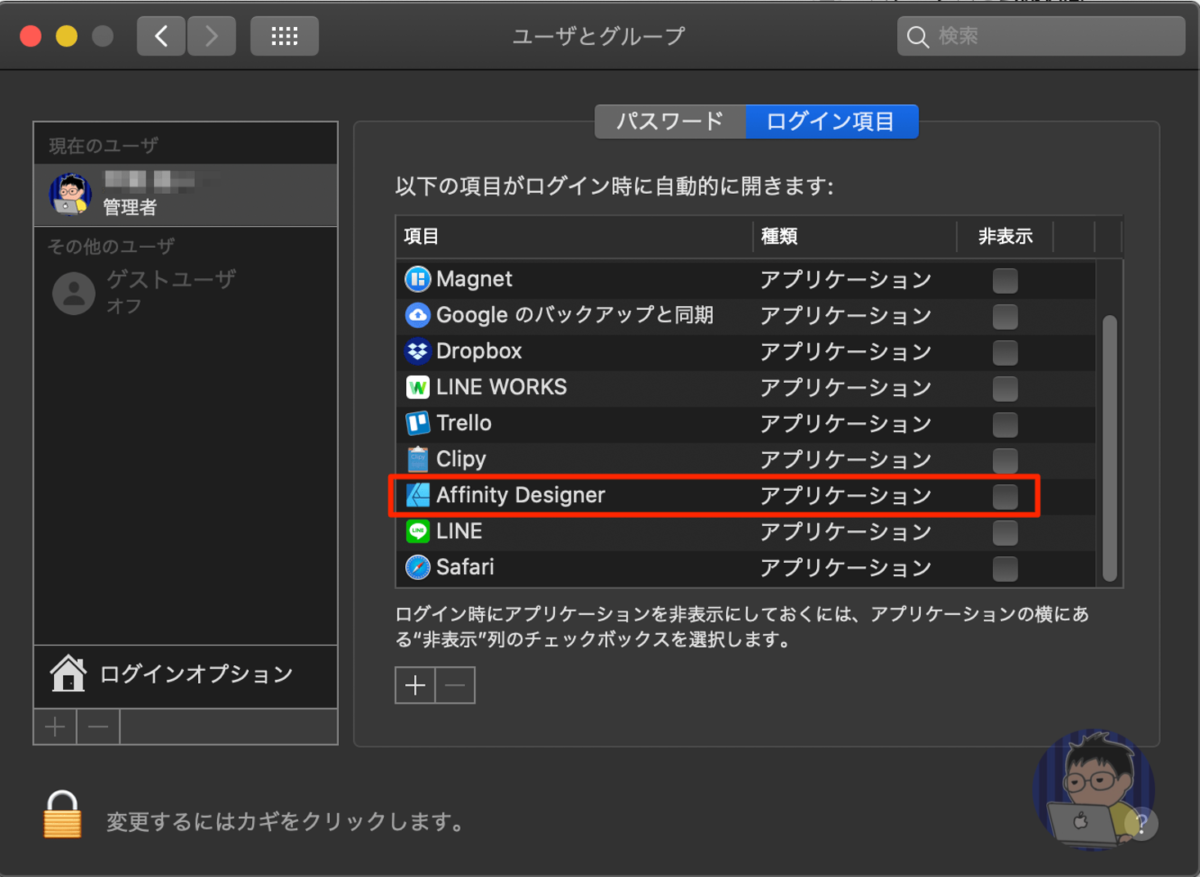This screenshot has width=1200, height=877.
Task: Toggle 非表示 checkbox for Safari
Action: pyautogui.click(x=1005, y=568)
